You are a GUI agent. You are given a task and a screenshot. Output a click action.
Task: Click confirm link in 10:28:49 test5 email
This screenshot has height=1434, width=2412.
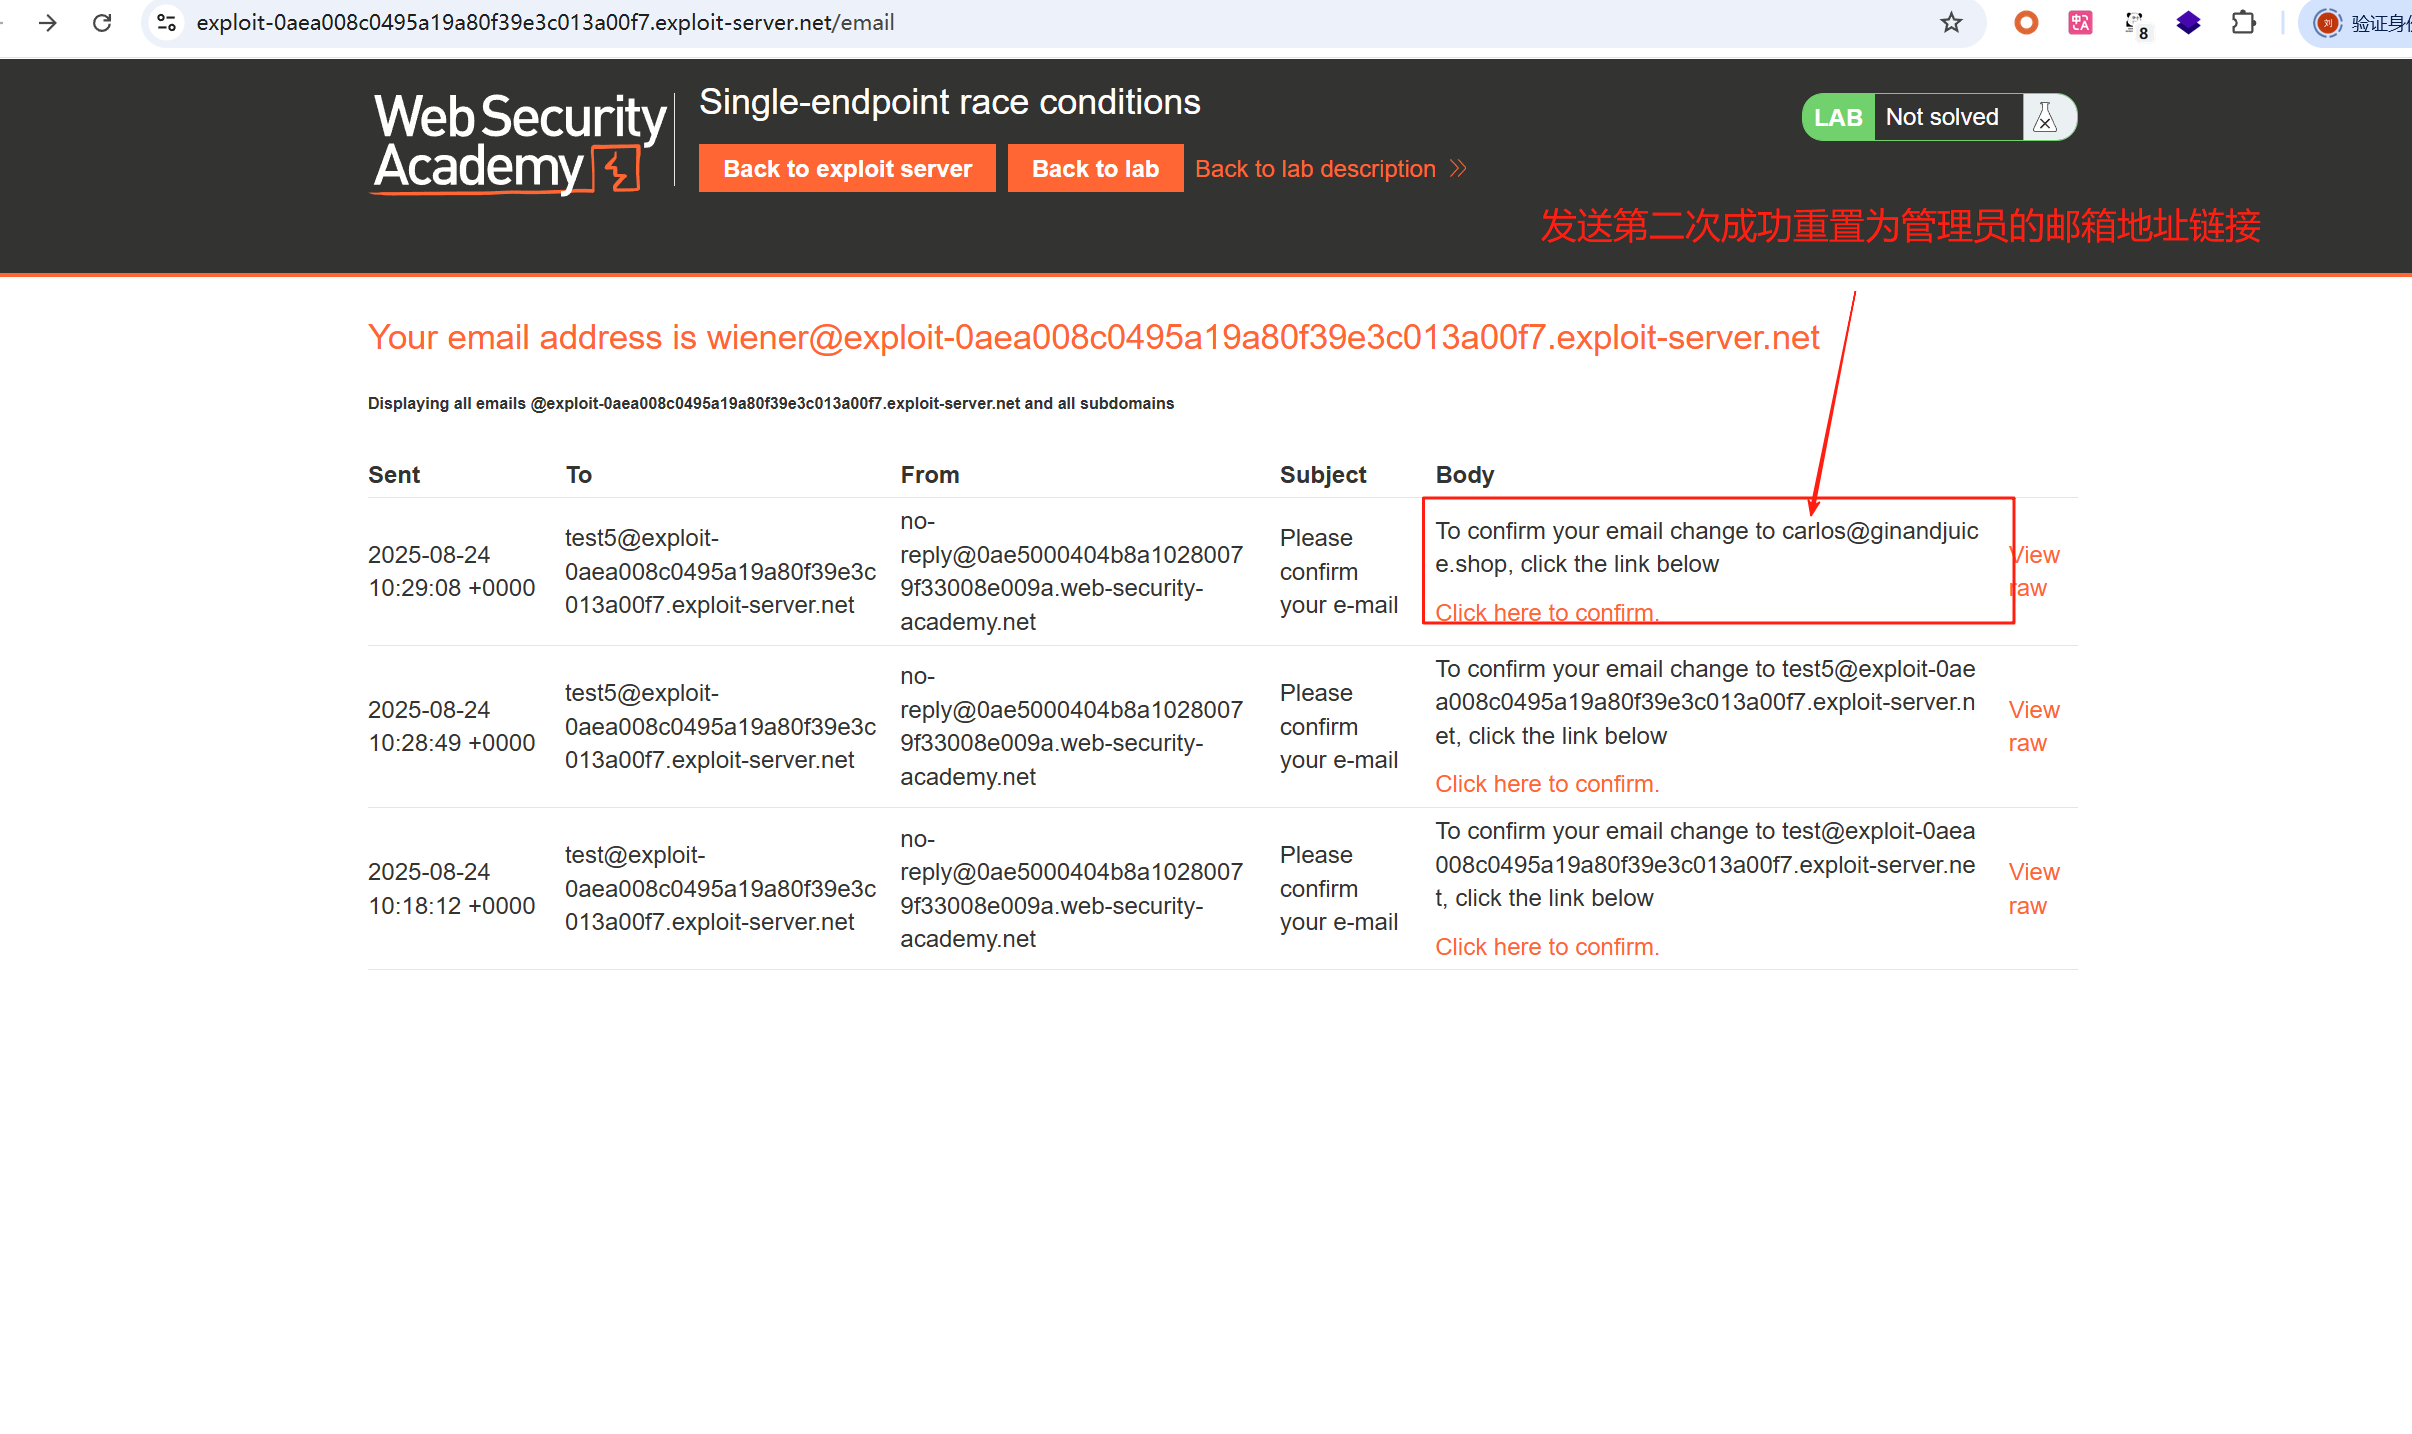(1546, 784)
